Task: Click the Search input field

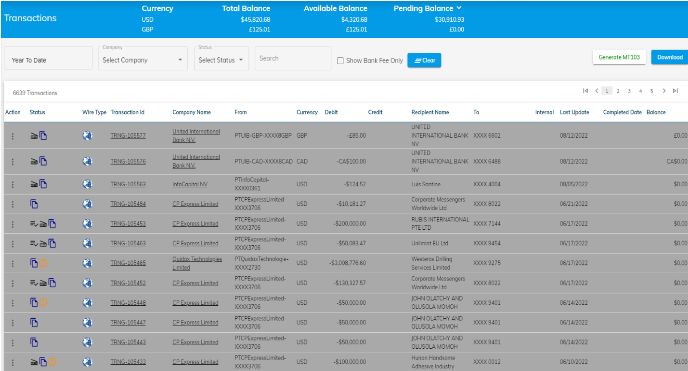Action: tap(293, 58)
